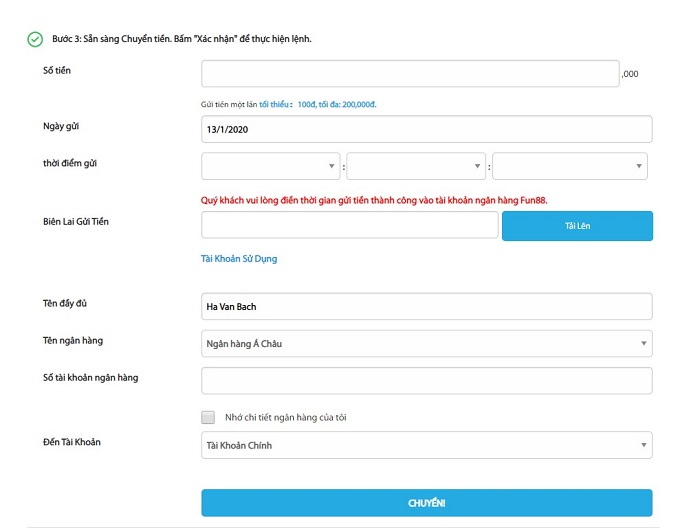Open the last thời điểm gửi dropdown
This screenshot has width=700, height=529.
(x=570, y=166)
